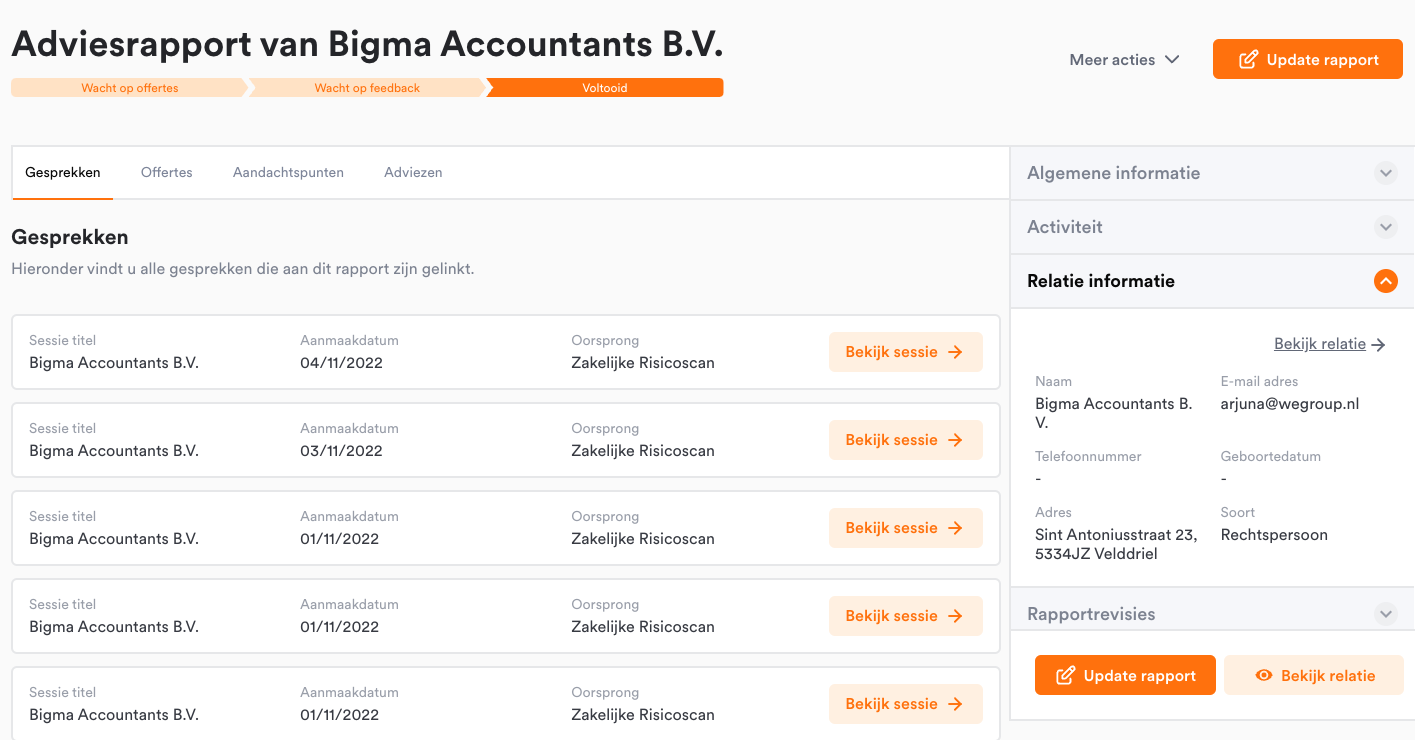Collapse Relatie informatie with orange chevron

[x=1386, y=281]
